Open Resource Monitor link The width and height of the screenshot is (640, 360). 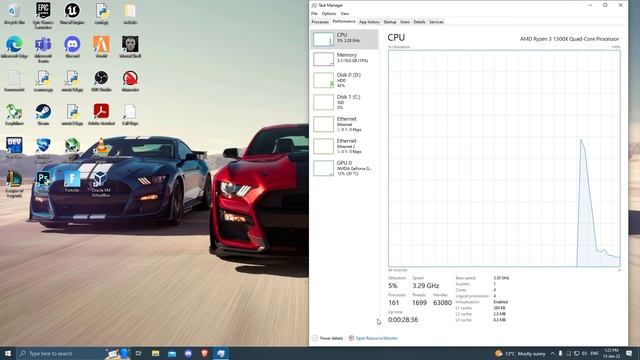373,338
